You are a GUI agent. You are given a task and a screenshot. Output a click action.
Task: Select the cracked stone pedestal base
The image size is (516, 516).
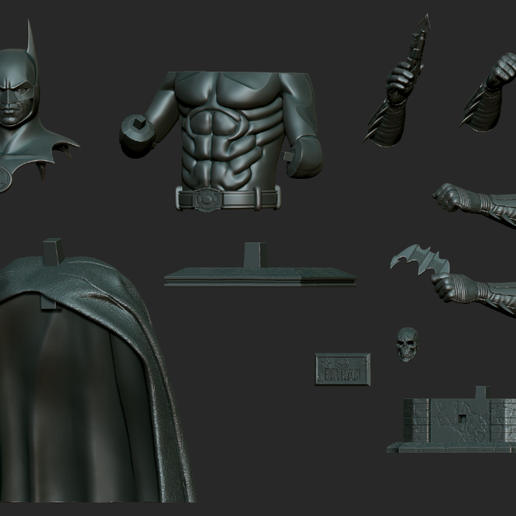pyautogui.click(x=452, y=420)
